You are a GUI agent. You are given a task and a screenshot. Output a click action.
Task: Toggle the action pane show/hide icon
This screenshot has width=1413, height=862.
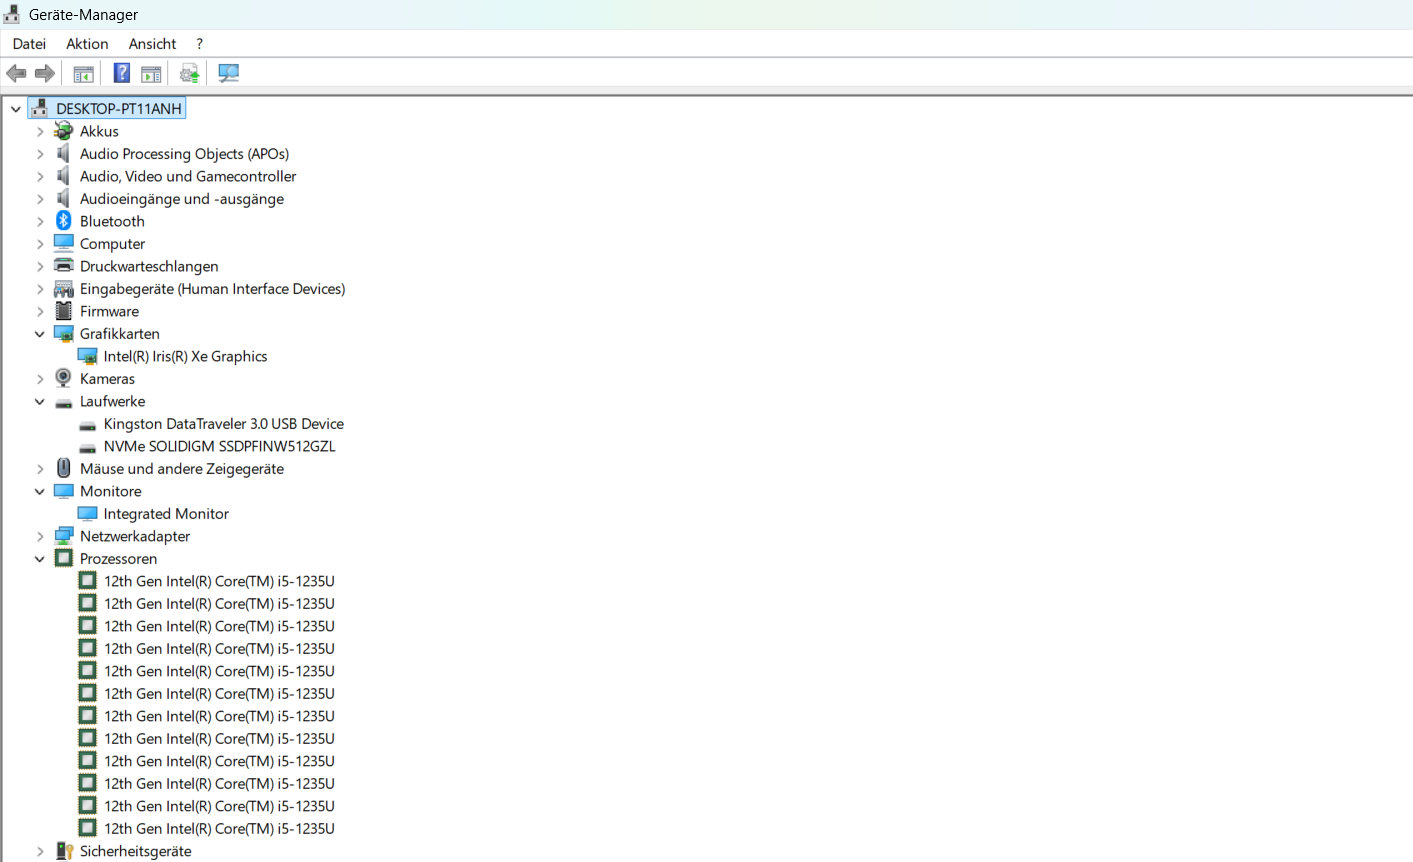(151, 73)
